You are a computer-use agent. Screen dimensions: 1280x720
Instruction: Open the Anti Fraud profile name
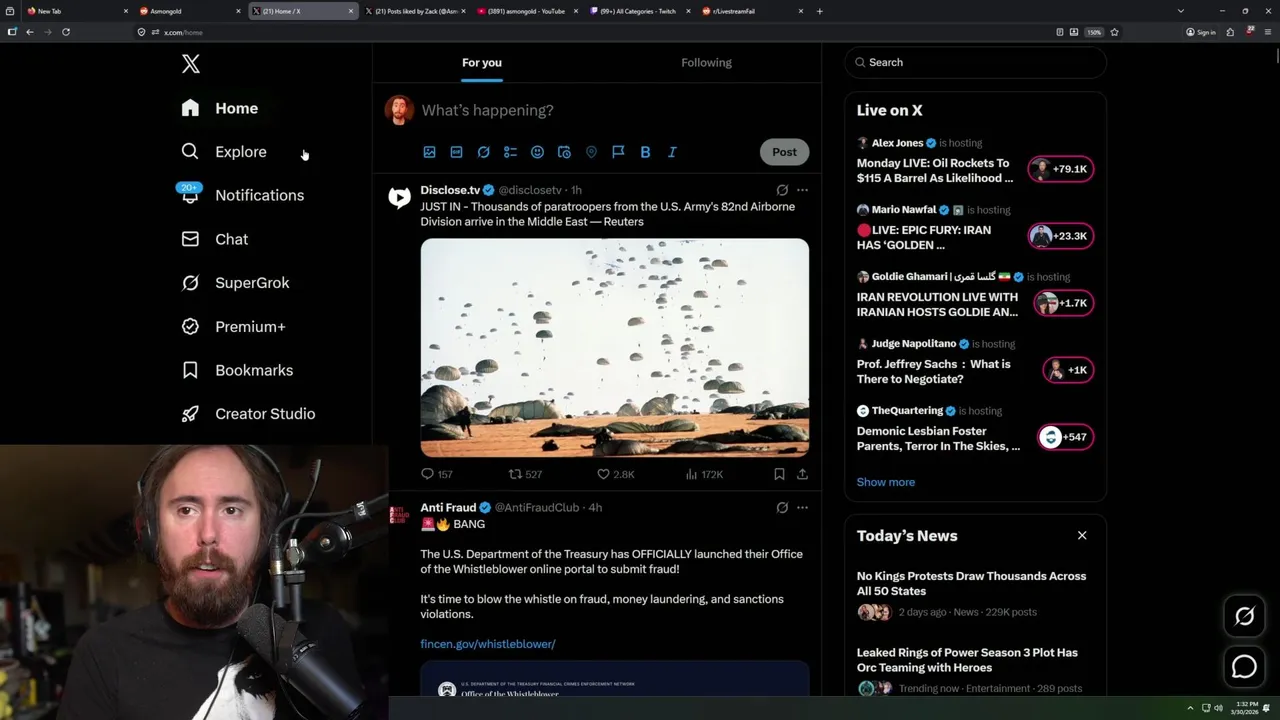(448, 508)
